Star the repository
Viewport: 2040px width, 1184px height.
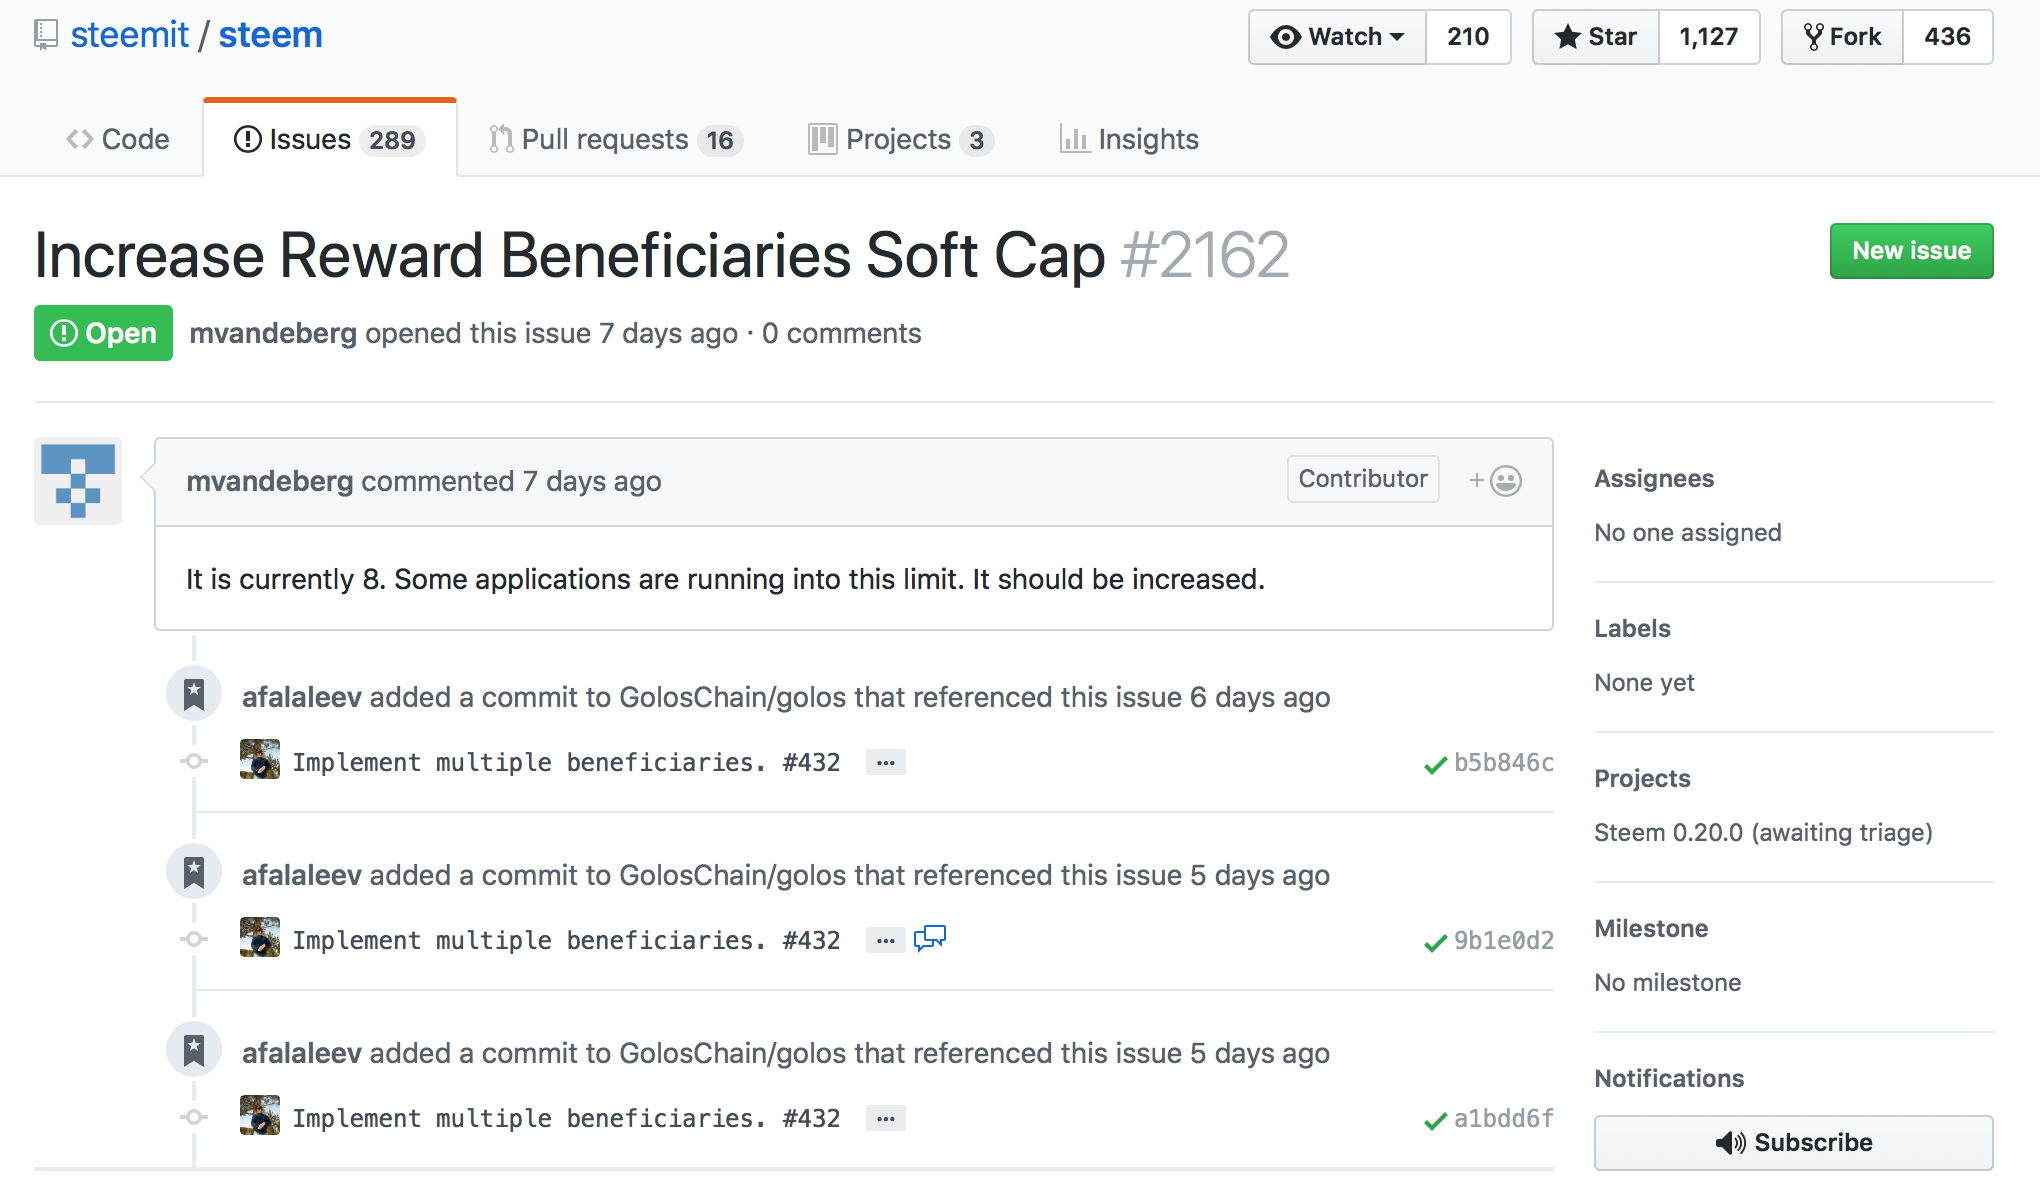click(1596, 37)
